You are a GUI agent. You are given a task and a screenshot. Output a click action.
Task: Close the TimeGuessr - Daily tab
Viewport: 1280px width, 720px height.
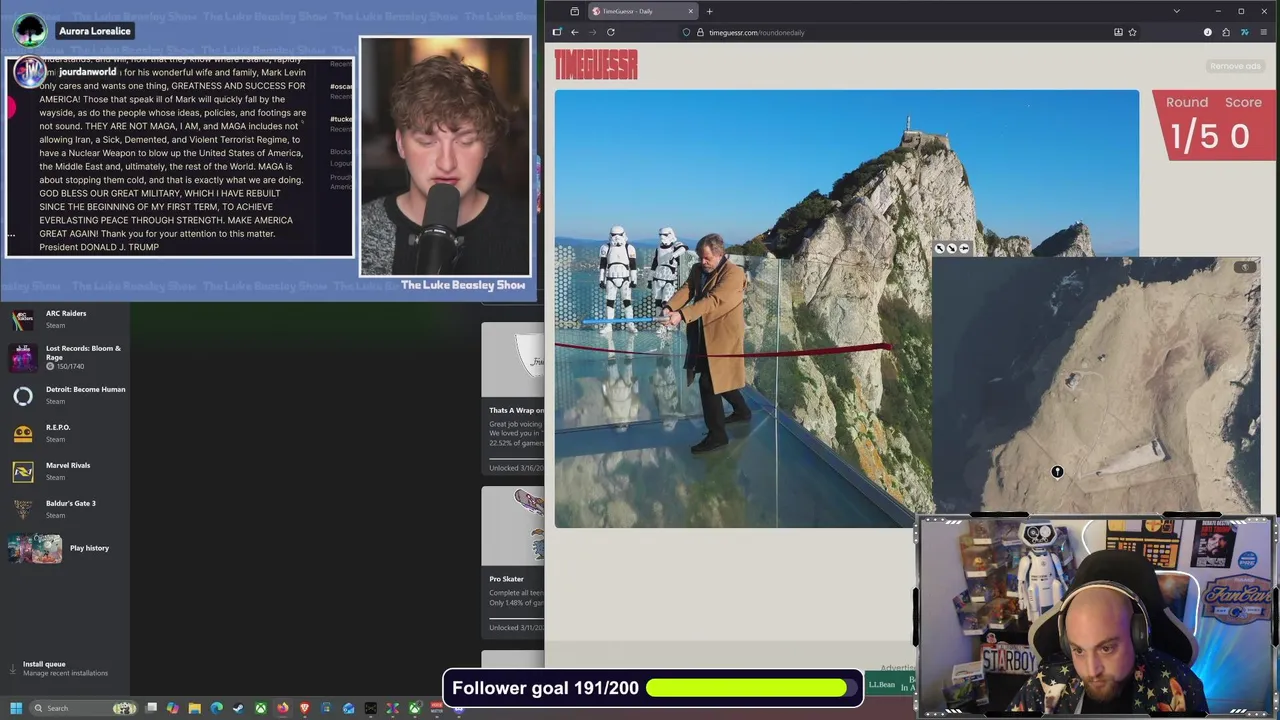point(691,11)
